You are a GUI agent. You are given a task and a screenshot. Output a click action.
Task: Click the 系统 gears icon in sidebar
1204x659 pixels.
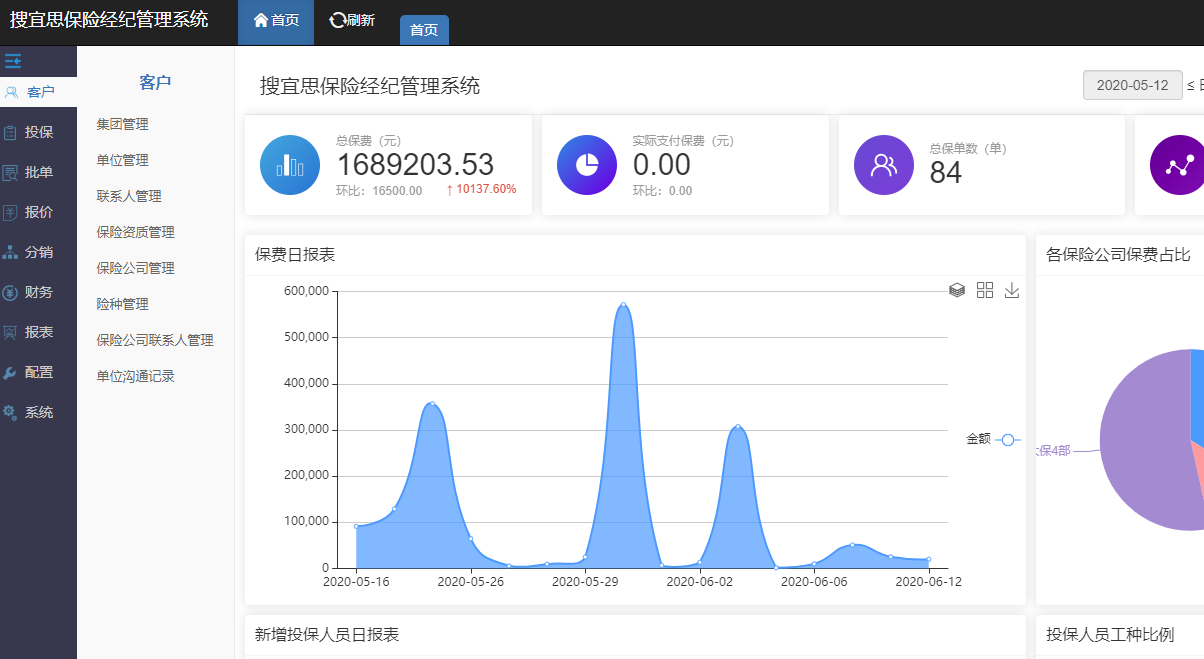click(x=10, y=412)
